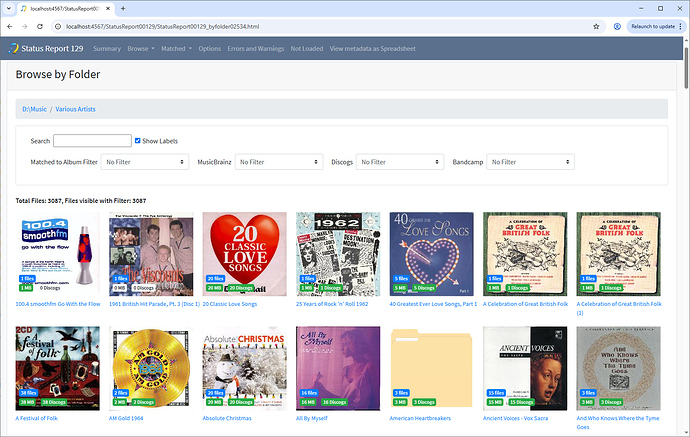Screen dimensions: 690x437
Task: Open the Discogs filter dropdown
Action: point(400,162)
